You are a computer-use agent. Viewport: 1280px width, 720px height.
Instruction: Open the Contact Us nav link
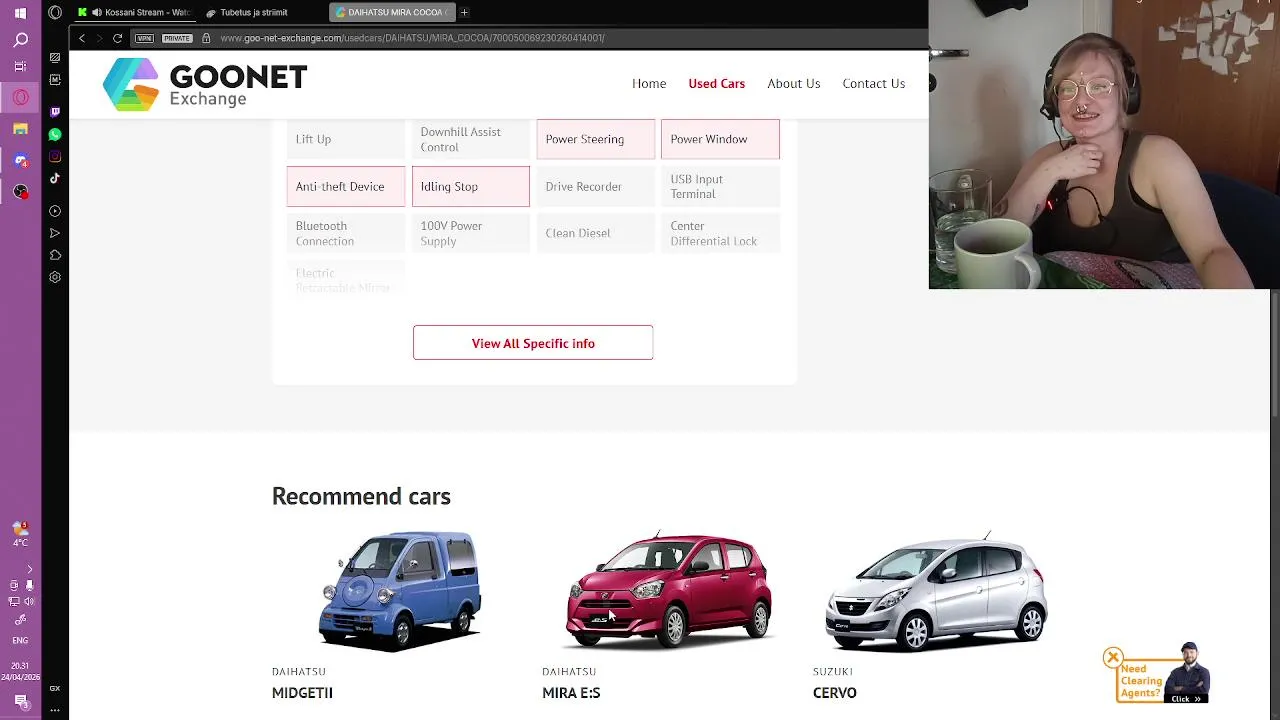click(873, 83)
